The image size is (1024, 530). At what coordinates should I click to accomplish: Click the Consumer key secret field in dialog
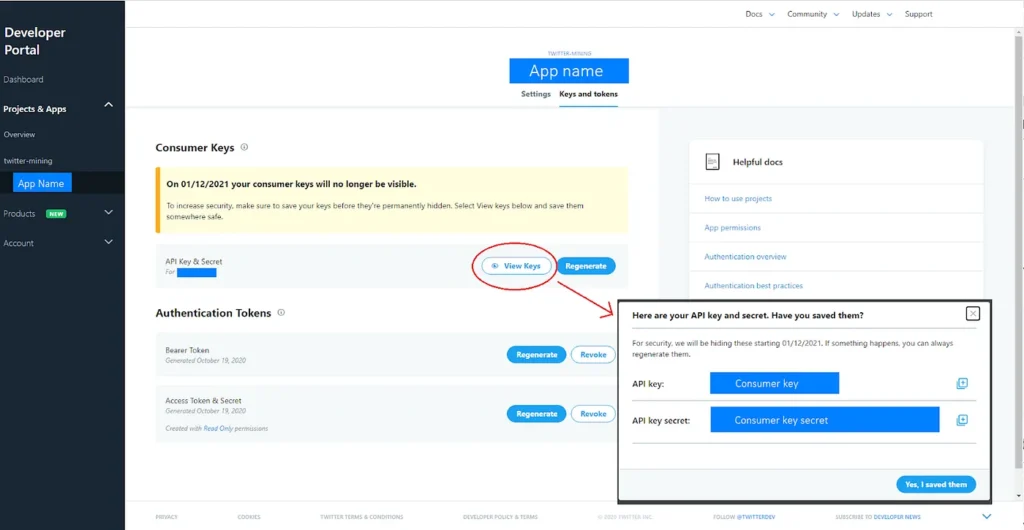click(x=825, y=420)
